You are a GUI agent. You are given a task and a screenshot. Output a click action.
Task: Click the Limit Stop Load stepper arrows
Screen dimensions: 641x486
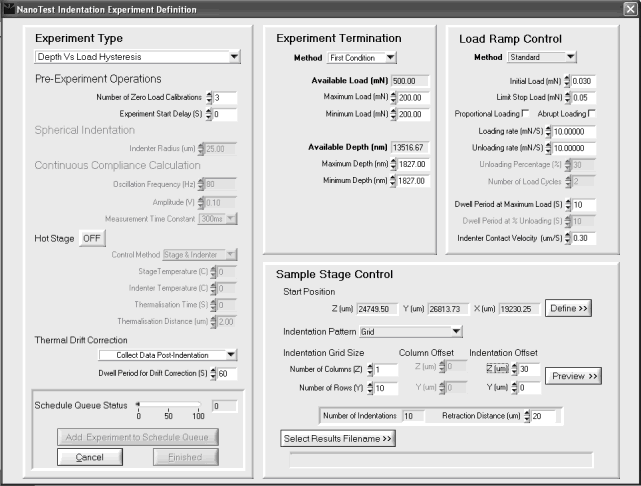[x=567, y=98]
